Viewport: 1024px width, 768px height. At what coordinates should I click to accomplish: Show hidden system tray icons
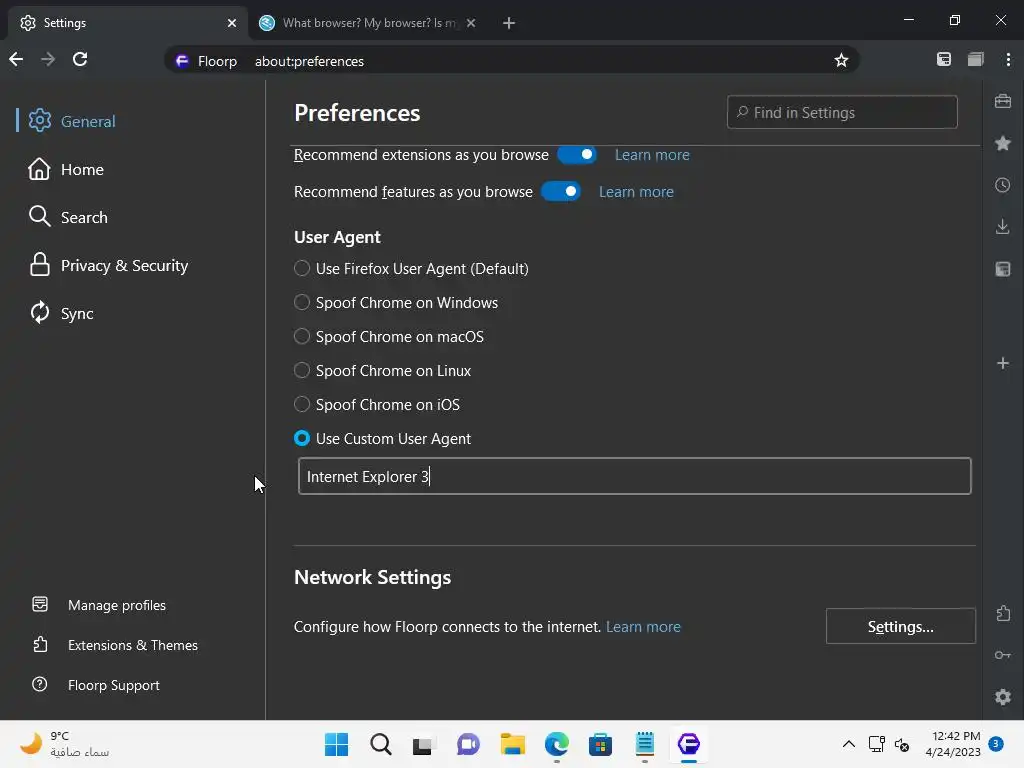848,744
